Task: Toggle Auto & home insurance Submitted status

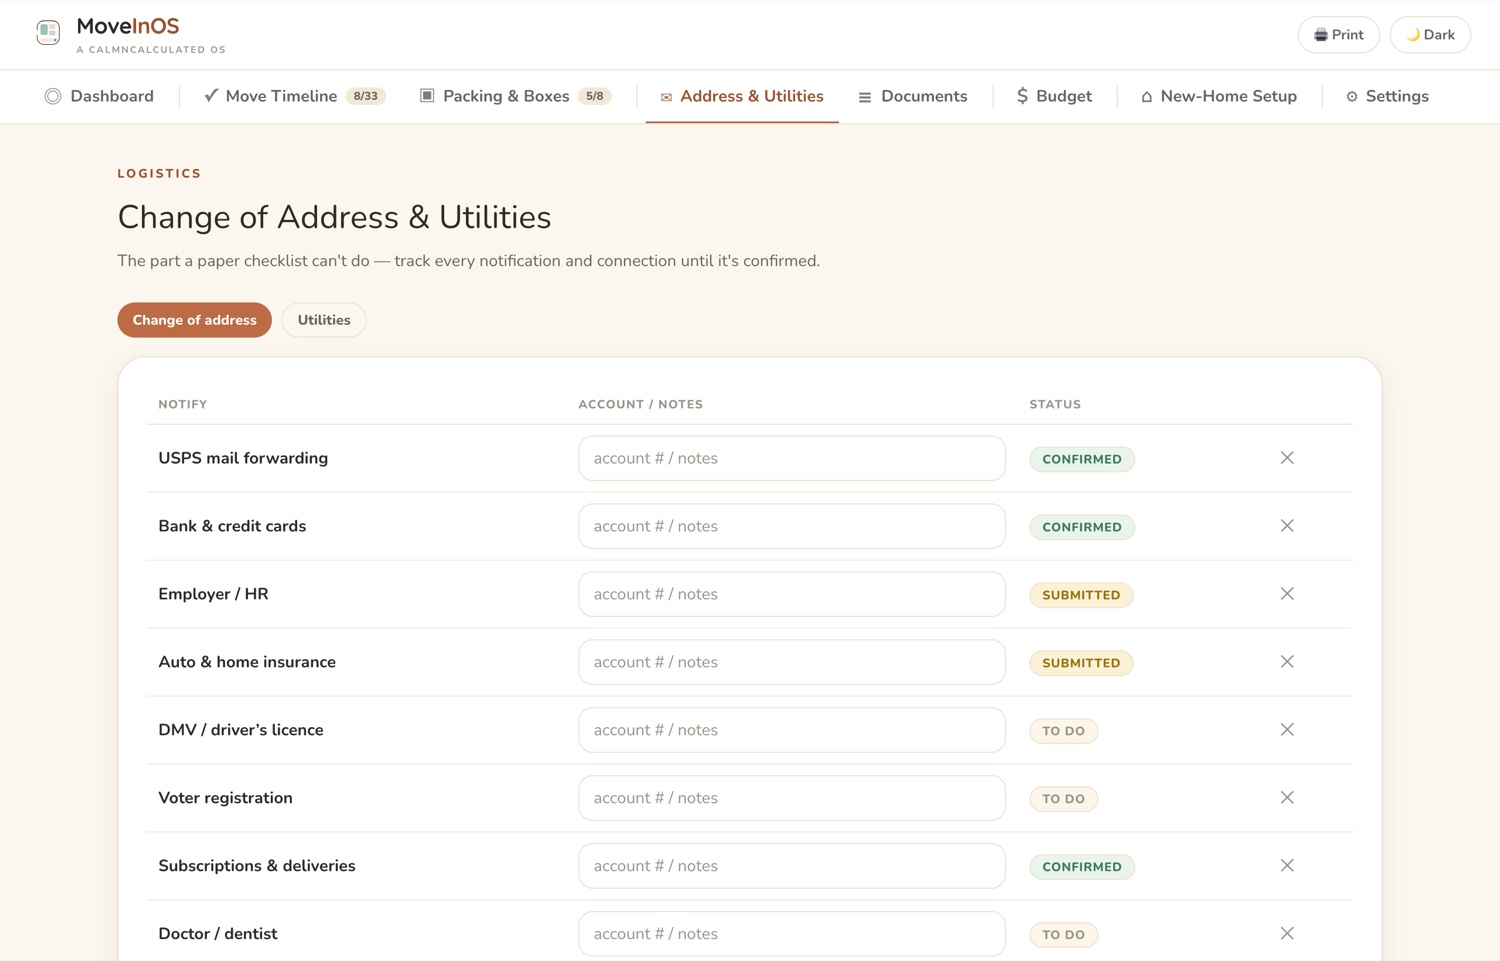Action: [1081, 663]
